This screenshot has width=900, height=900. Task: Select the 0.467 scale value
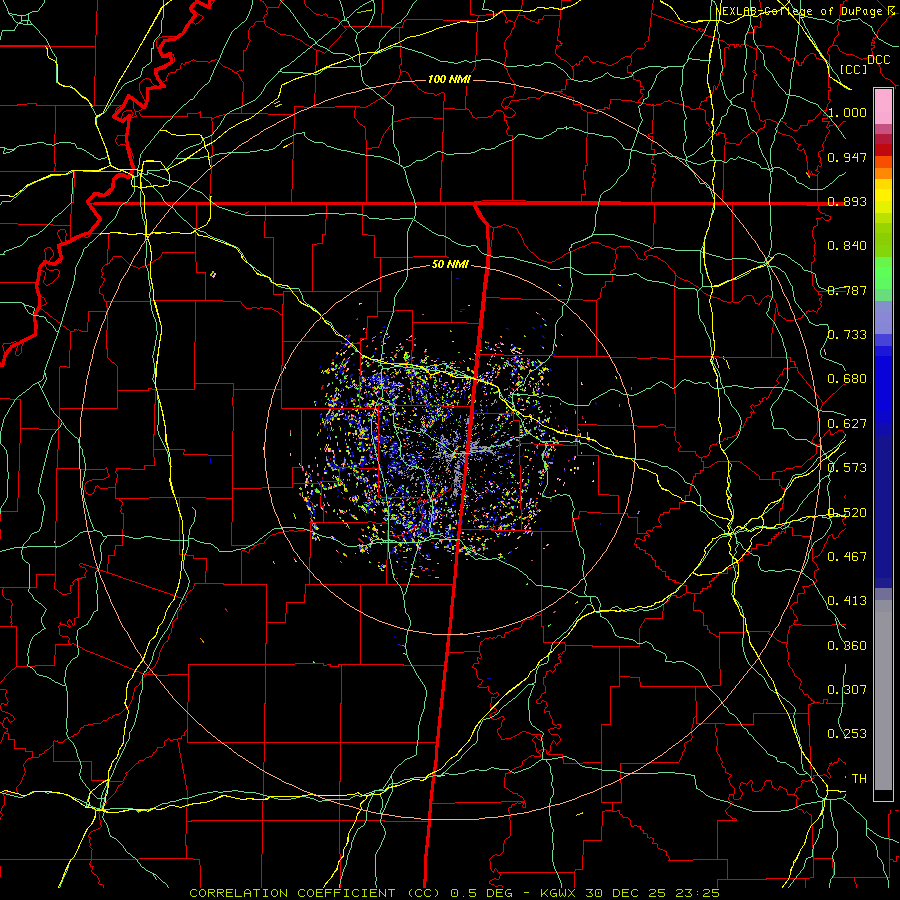(x=847, y=557)
